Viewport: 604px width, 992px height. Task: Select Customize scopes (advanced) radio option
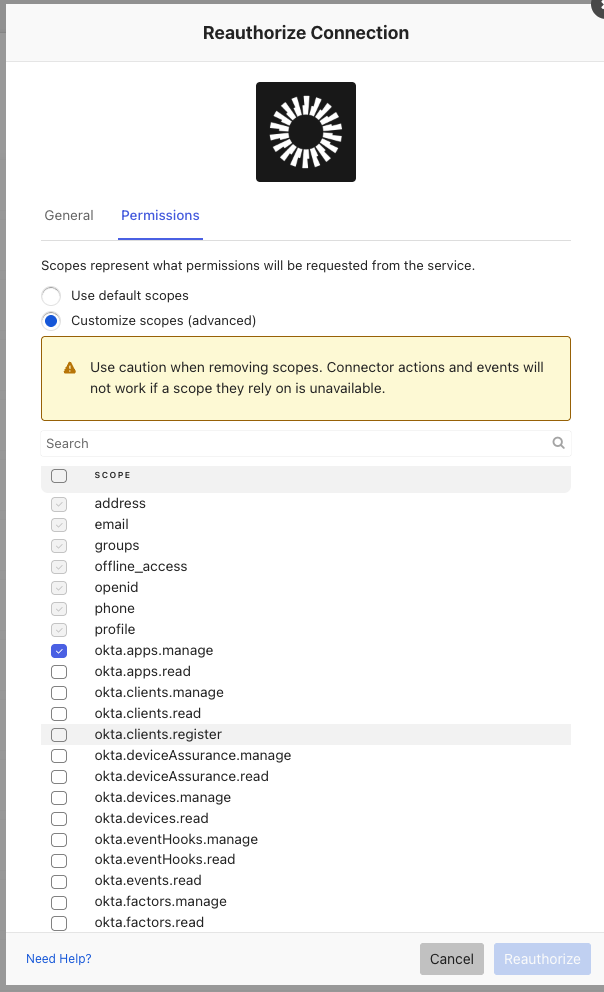(51, 321)
